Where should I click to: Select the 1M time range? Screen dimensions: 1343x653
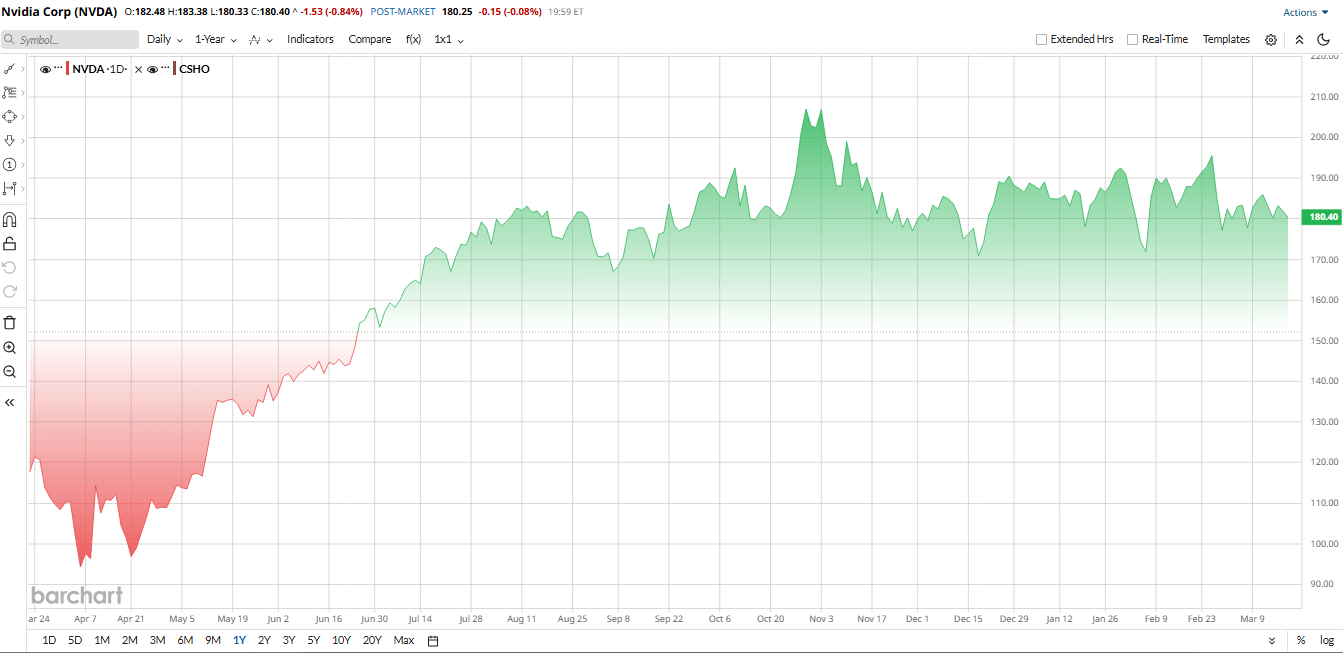(x=102, y=640)
